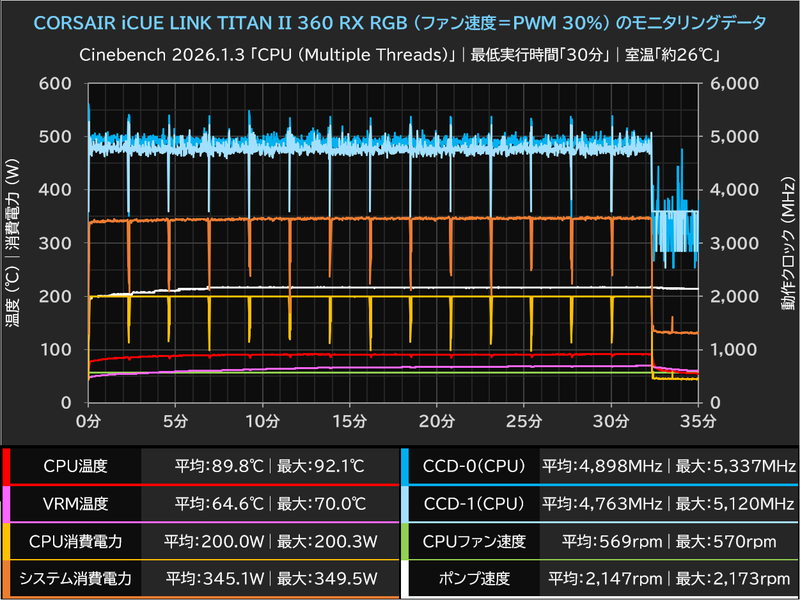
Task: Click the 動作クロック (MHz) axis title
Action: point(787,243)
